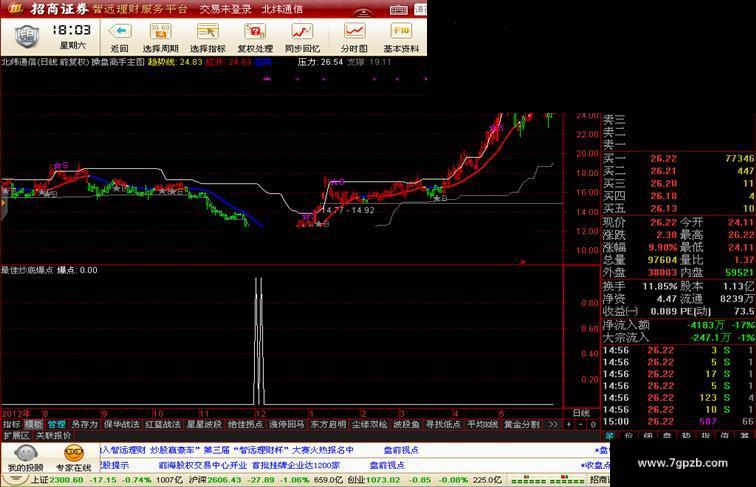Open the on-screen keyboard icon in title bar
The height and width of the screenshot is (487, 756).
[399, 9]
